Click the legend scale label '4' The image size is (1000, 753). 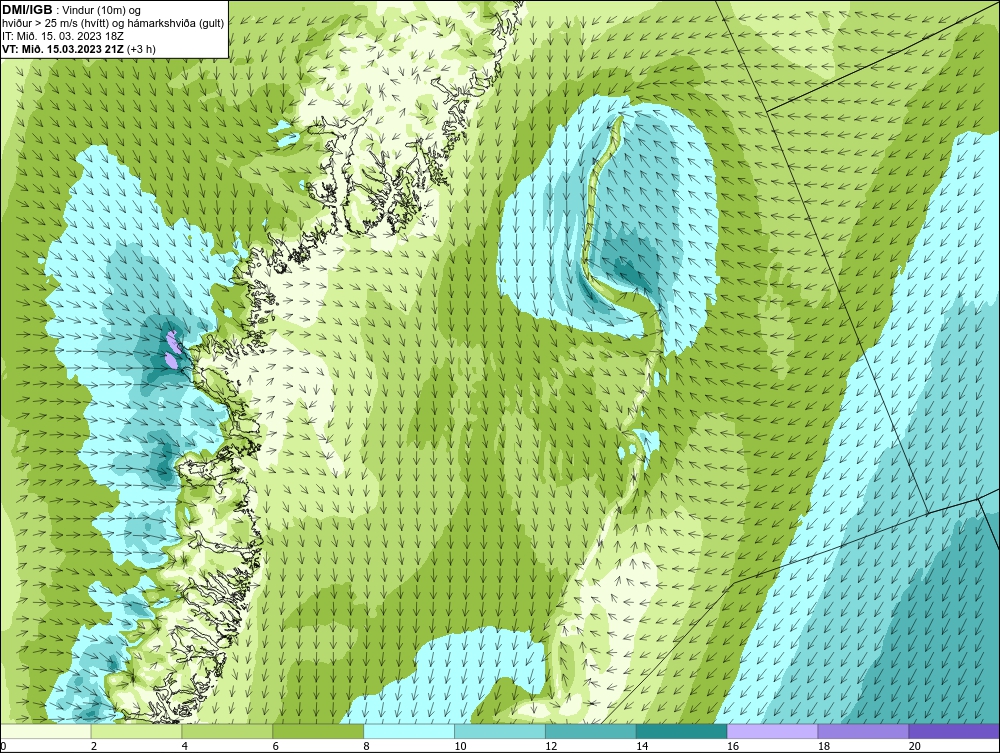click(184, 746)
